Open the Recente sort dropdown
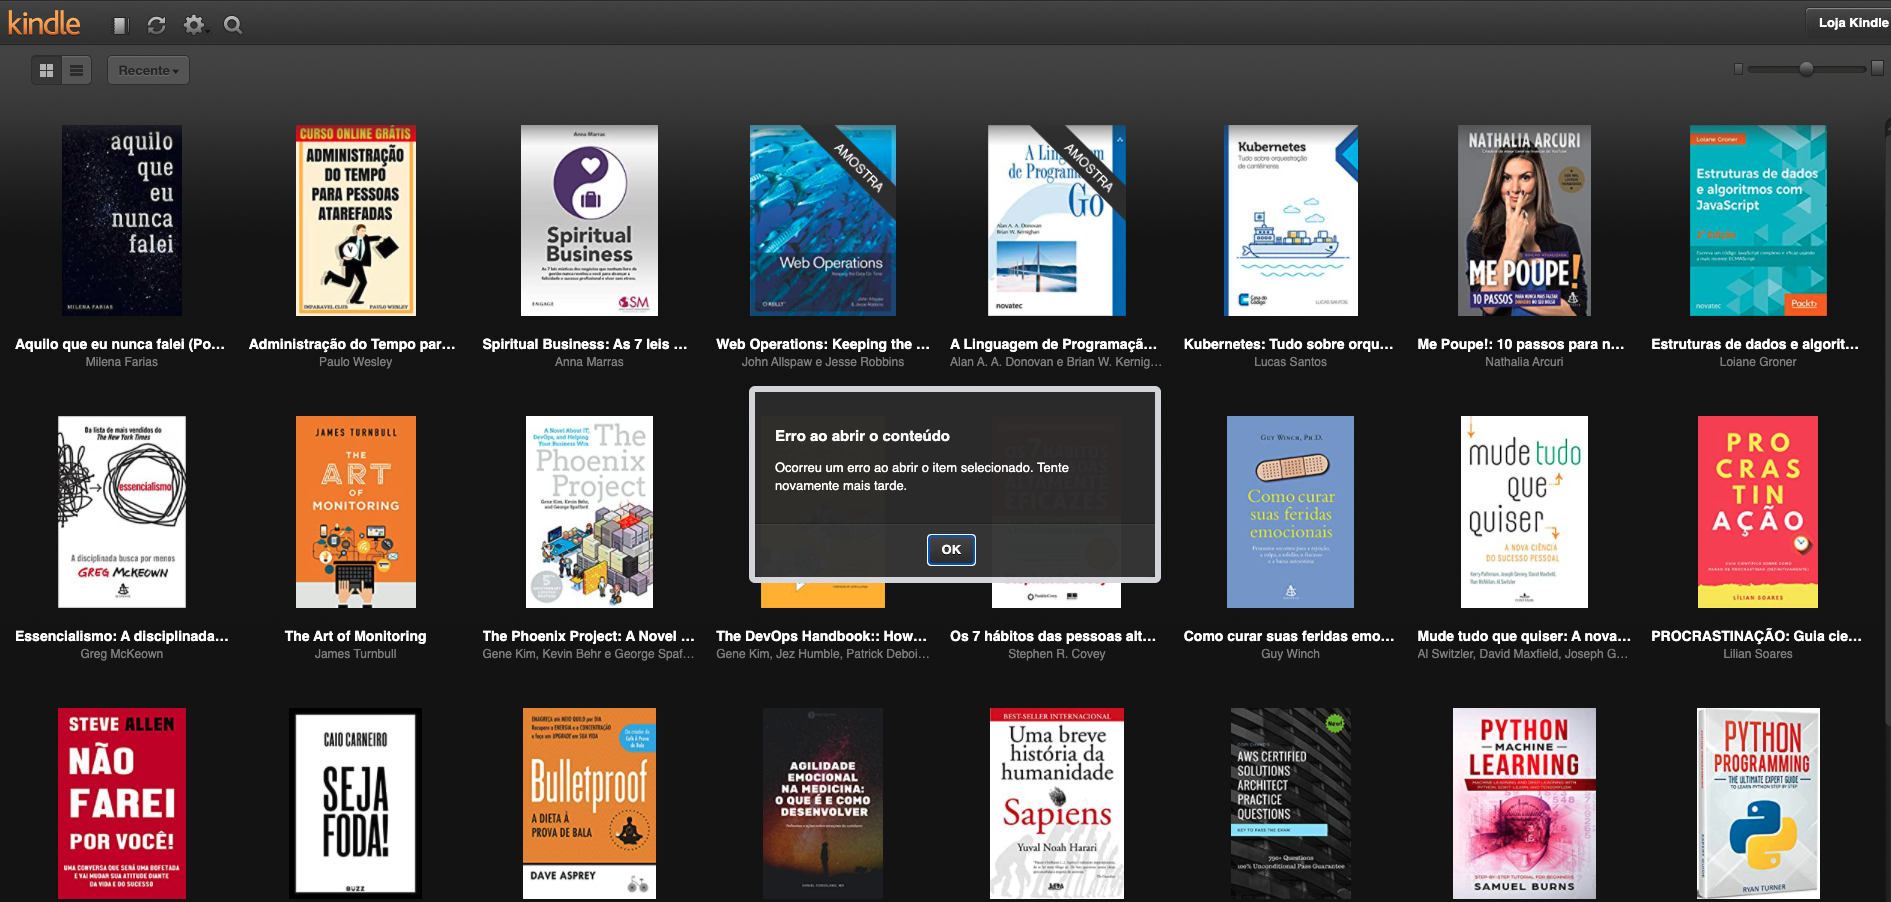1891x902 pixels. pyautogui.click(x=148, y=70)
